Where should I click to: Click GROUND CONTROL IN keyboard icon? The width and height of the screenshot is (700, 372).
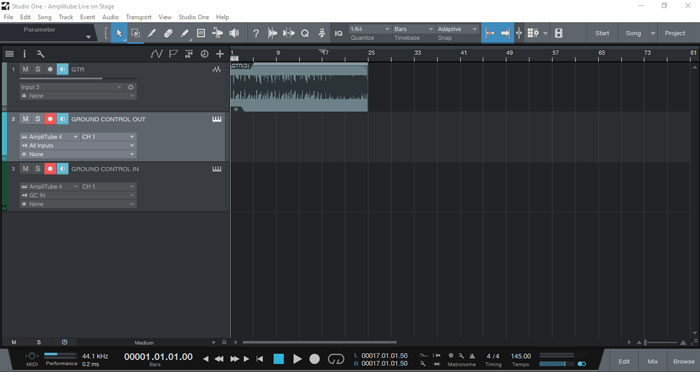[217, 169]
